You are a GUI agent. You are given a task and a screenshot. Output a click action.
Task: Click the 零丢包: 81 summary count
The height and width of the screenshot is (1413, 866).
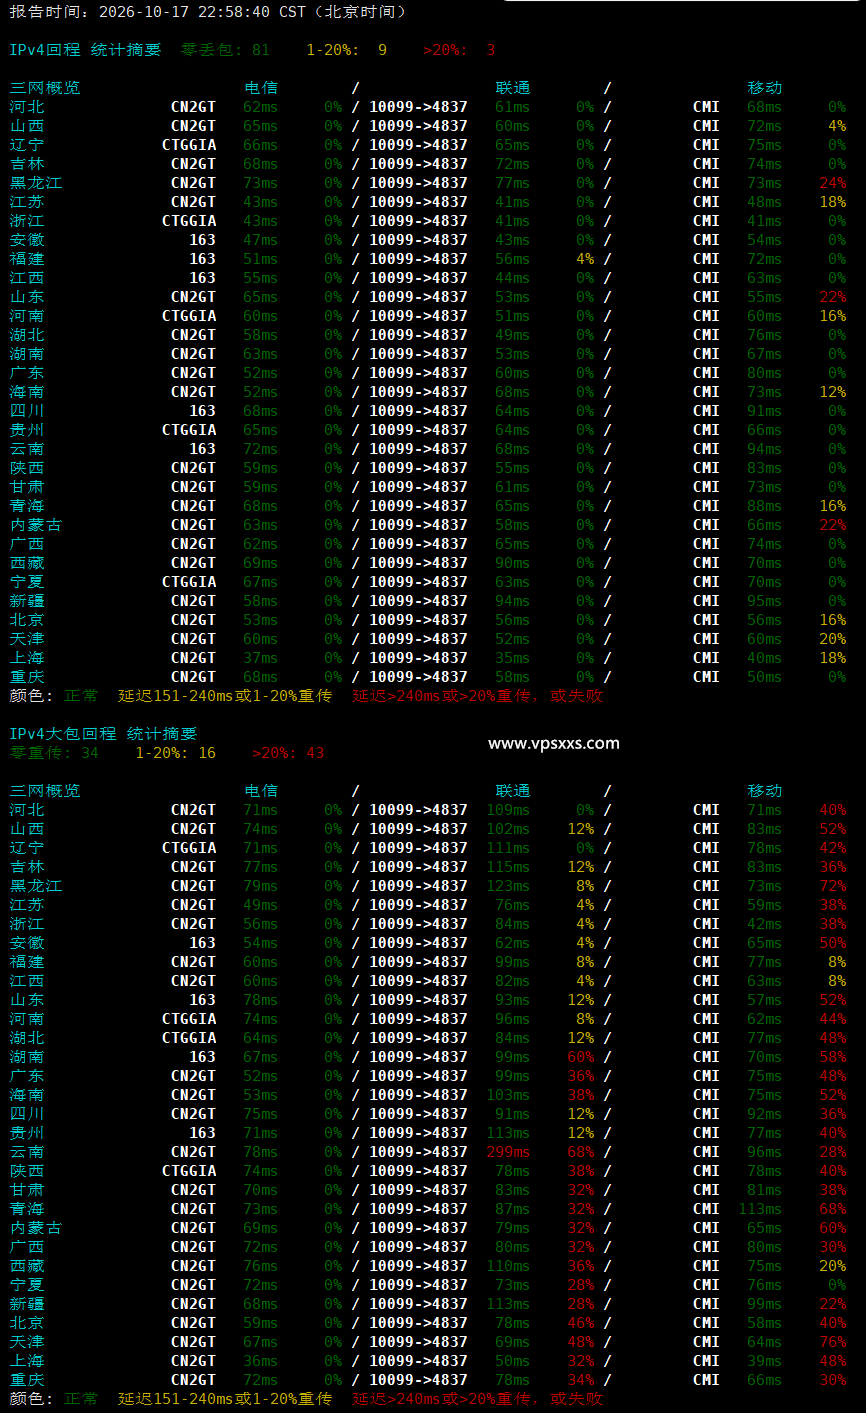point(225,50)
